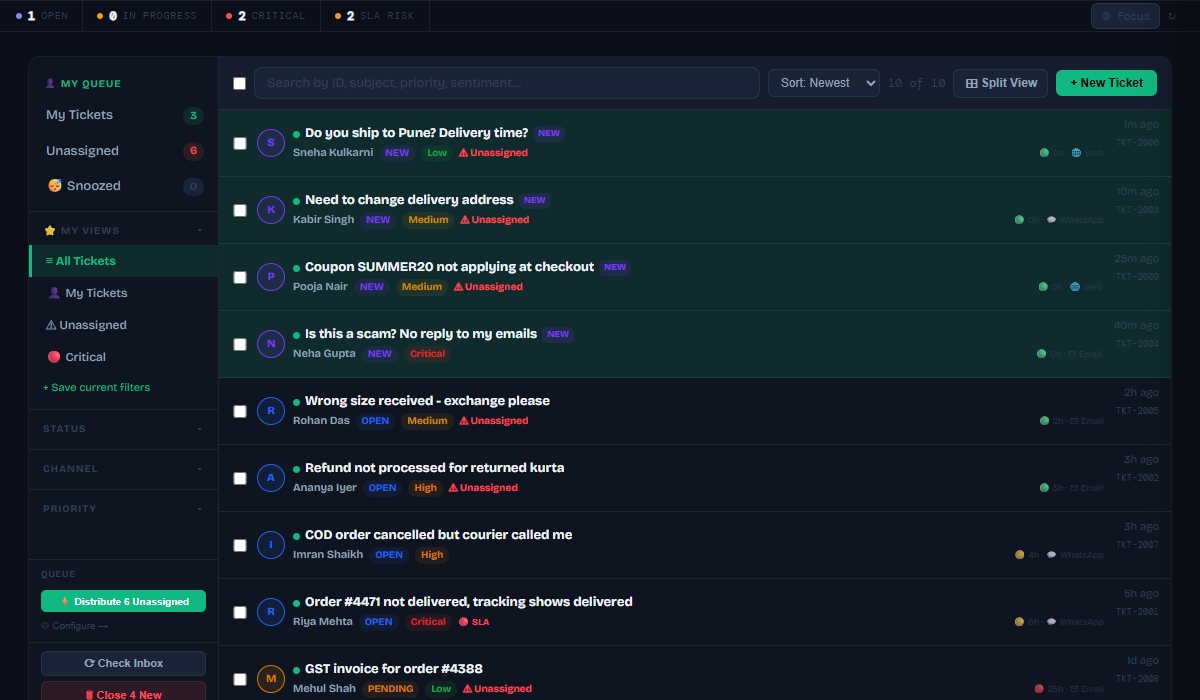This screenshot has height=700, width=1200.
Task: Click the Focus button
Action: 1125,16
